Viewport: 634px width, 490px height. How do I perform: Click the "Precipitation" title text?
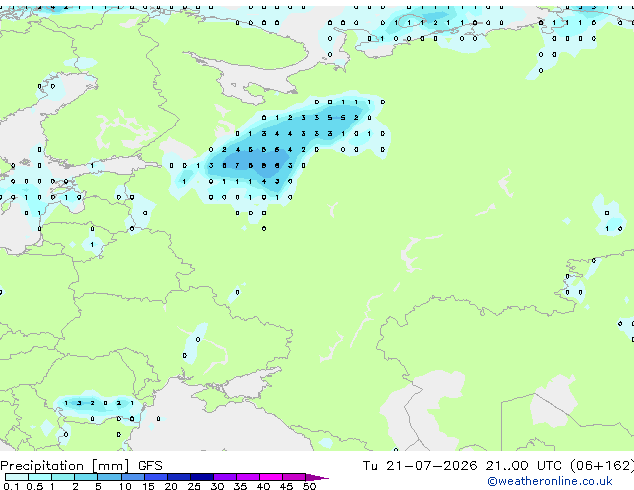coord(42,466)
